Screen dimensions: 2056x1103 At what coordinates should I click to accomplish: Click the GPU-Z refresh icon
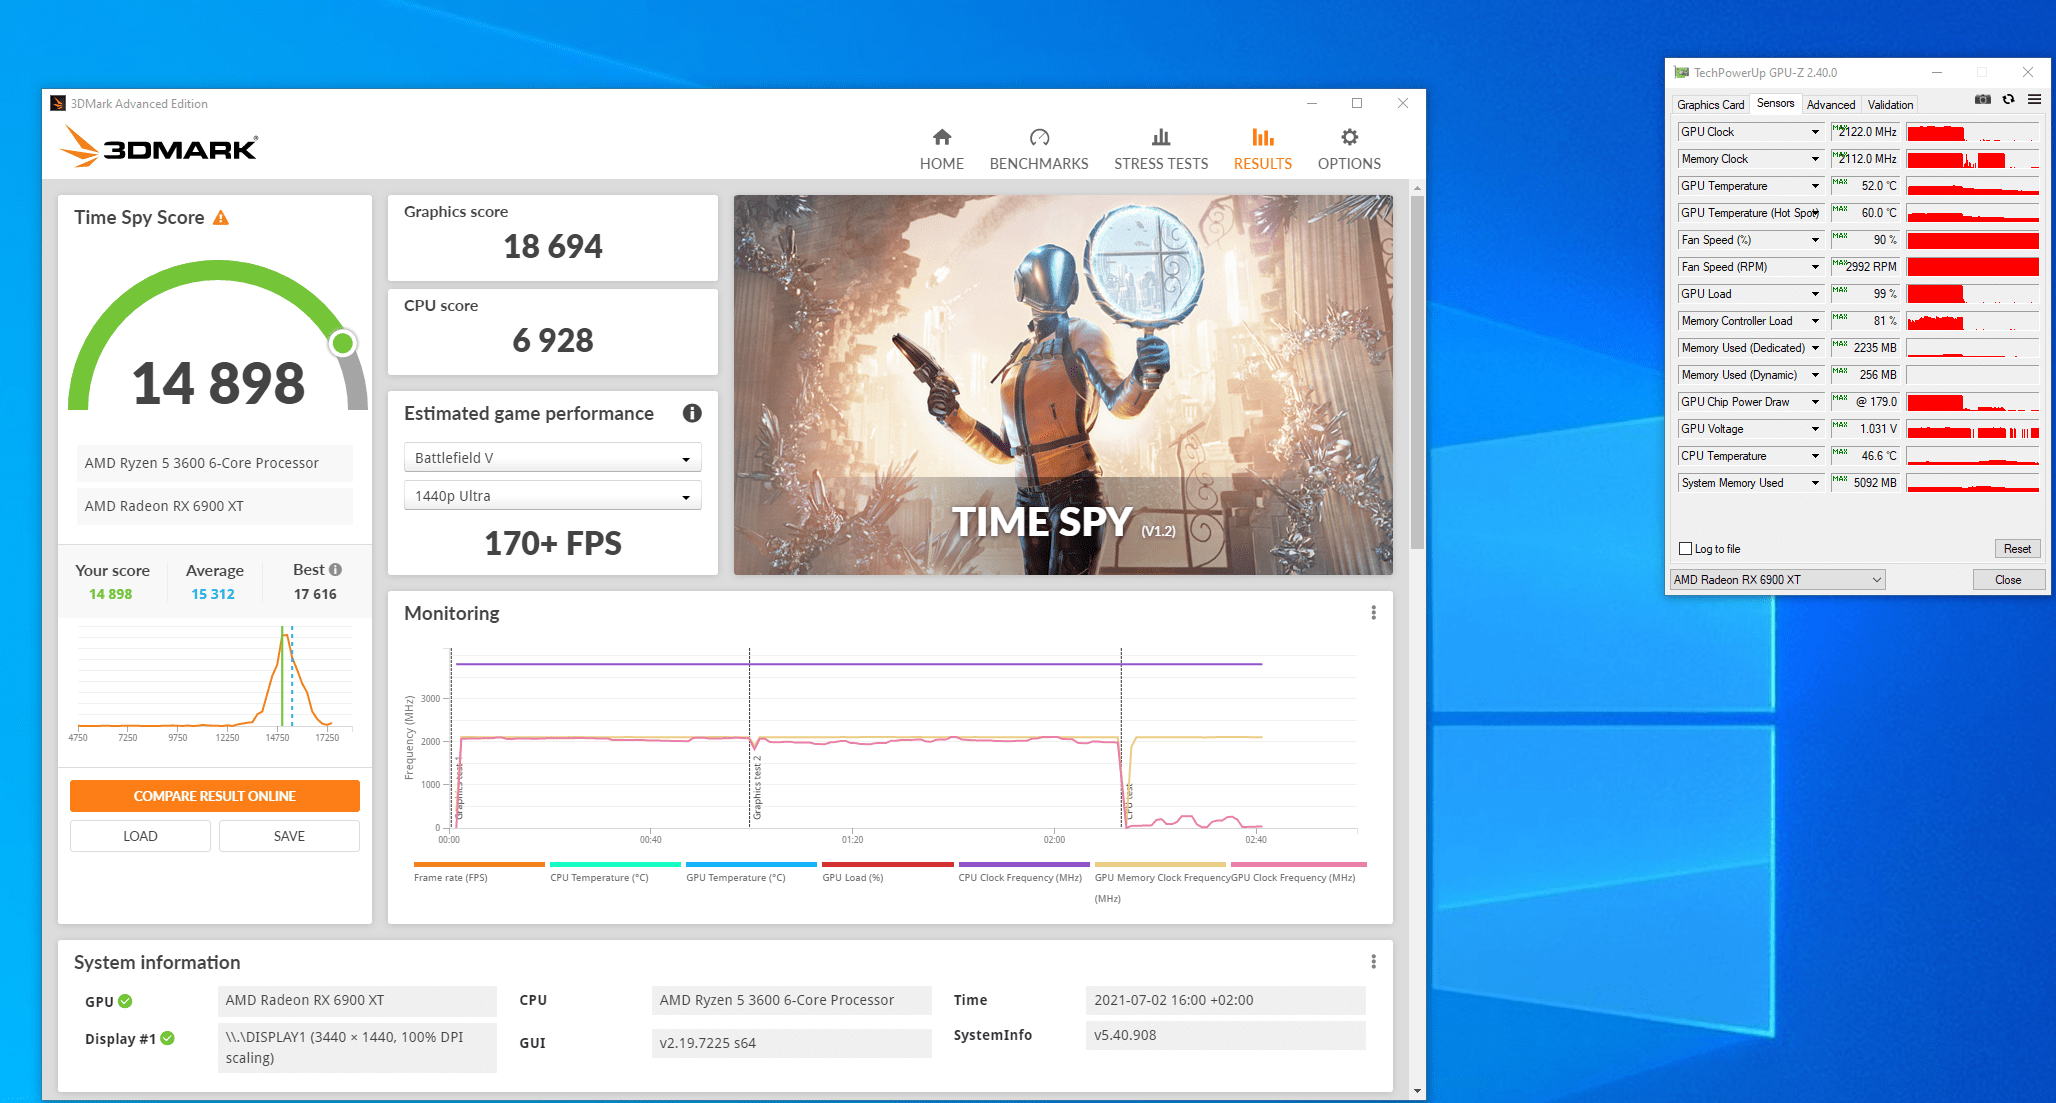coord(2008,100)
